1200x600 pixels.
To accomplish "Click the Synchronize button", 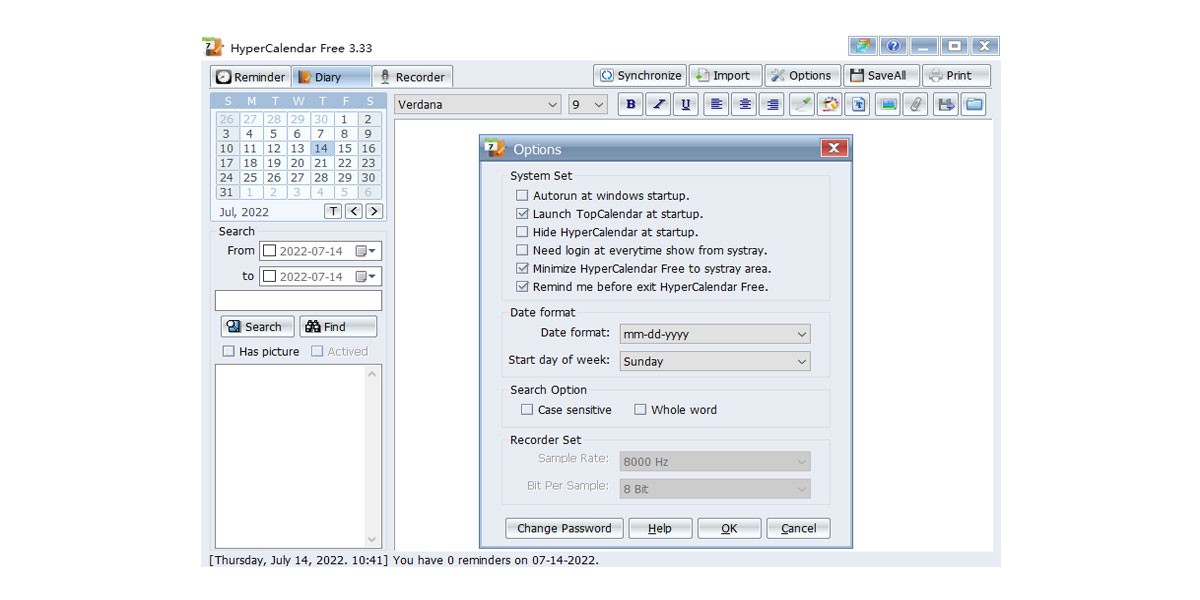I will click(640, 75).
